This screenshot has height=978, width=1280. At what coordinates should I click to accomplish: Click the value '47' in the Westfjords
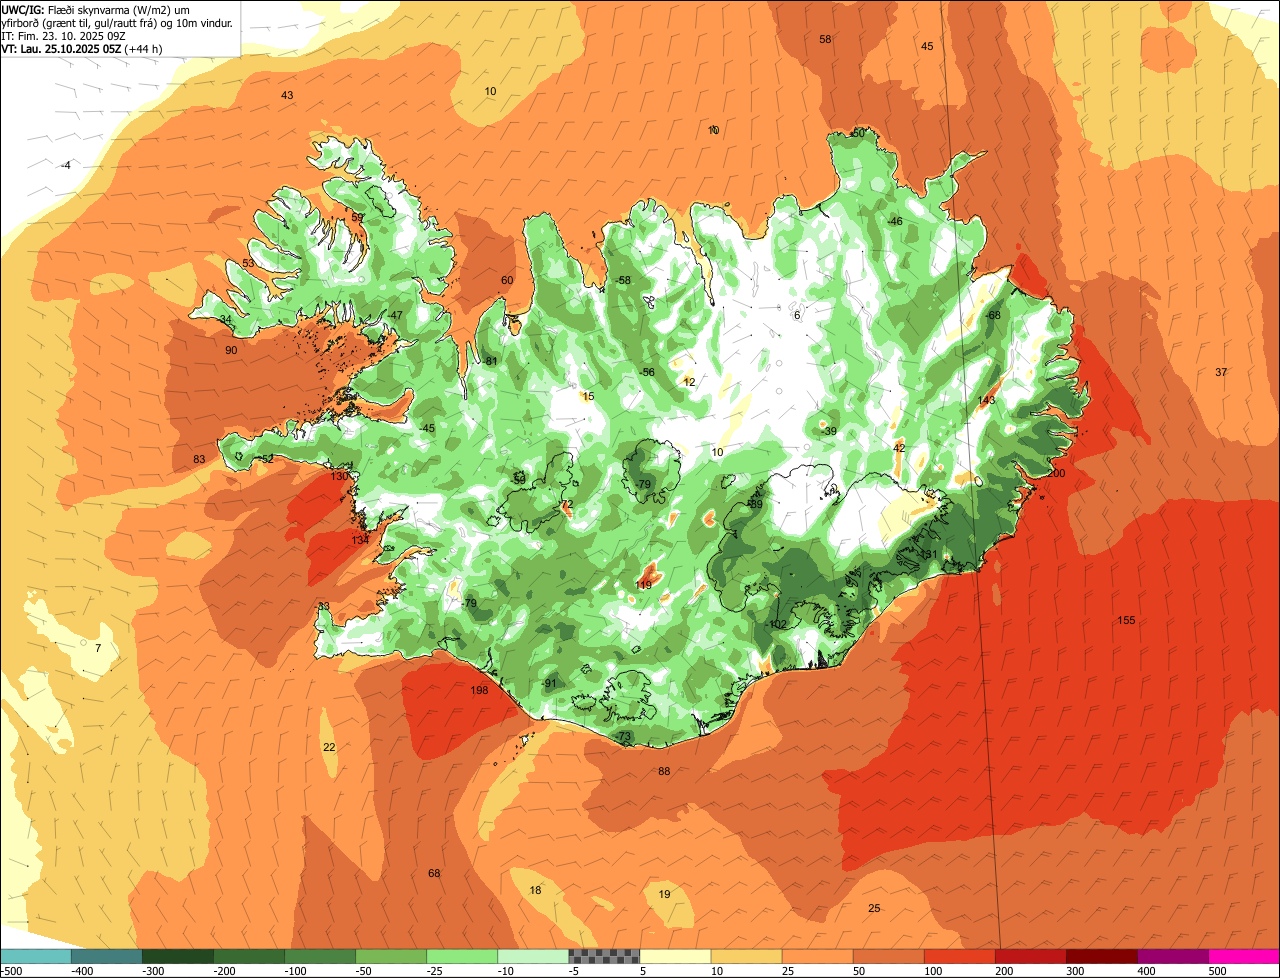[396, 316]
